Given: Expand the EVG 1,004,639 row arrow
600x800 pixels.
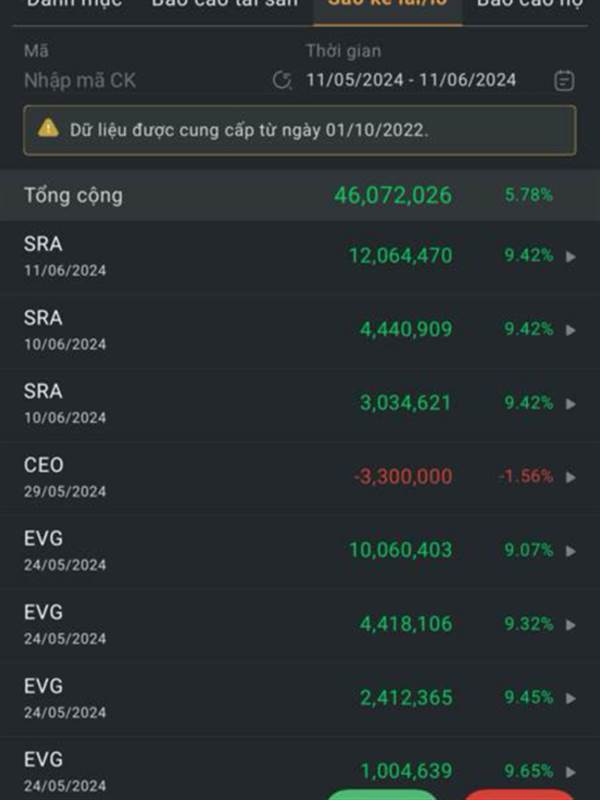Looking at the screenshot, I should click(x=571, y=772).
